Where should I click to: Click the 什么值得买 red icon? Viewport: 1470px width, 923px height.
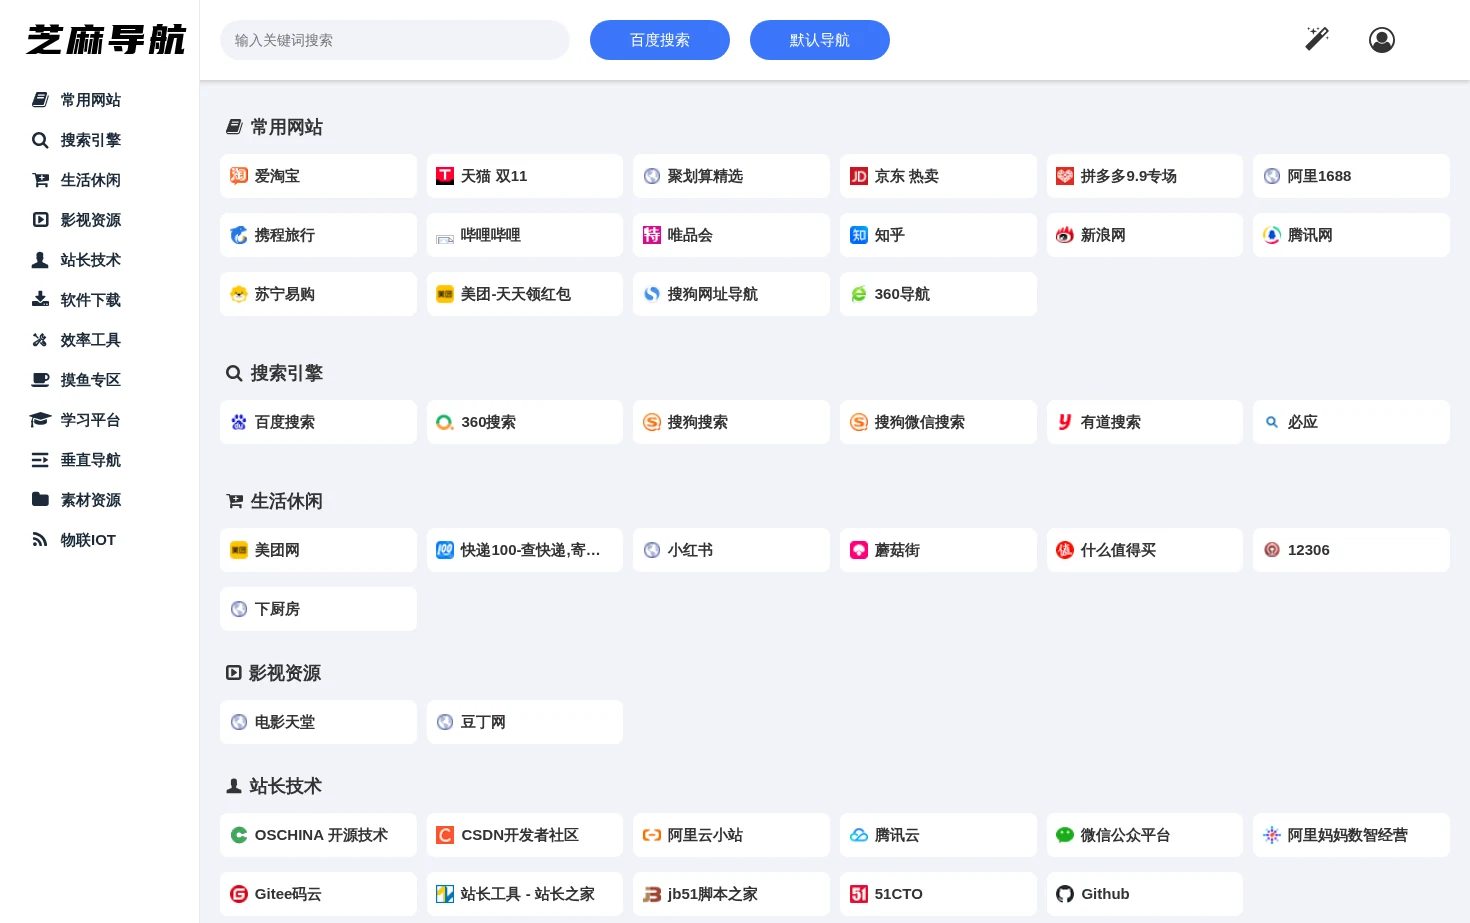coord(1065,550)
